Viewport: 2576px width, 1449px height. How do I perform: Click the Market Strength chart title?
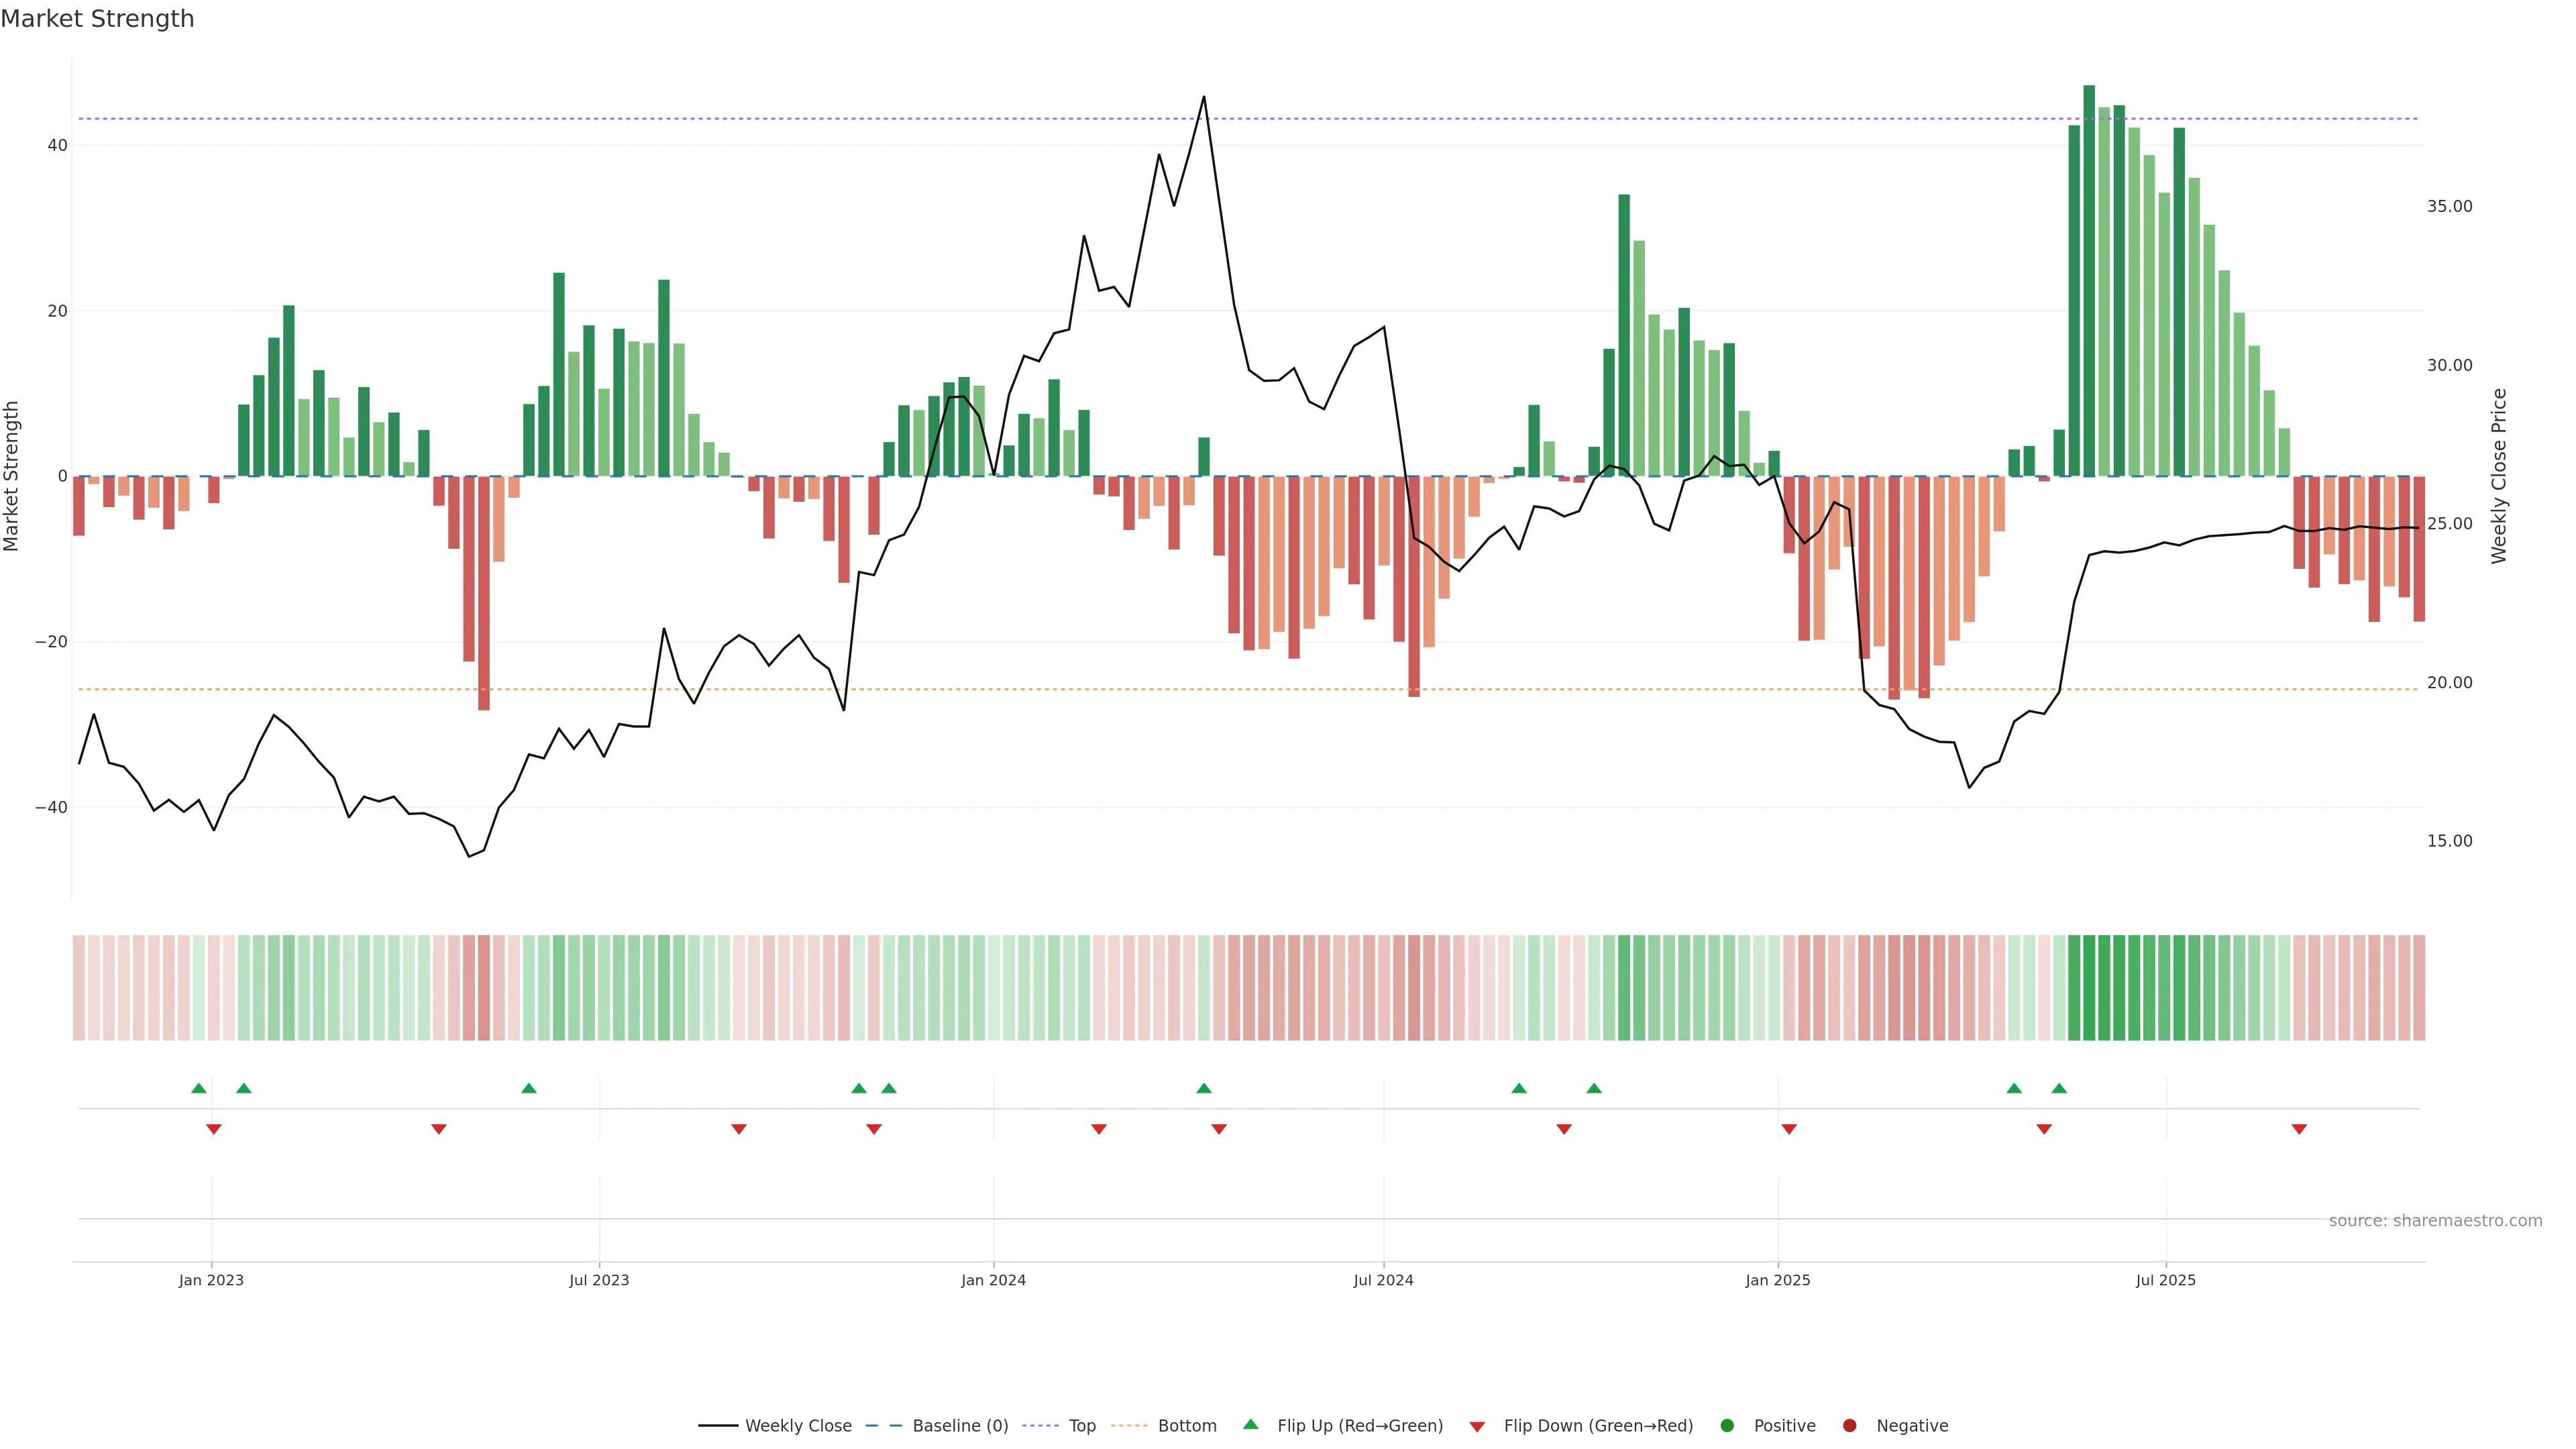(x=97, y=19)
